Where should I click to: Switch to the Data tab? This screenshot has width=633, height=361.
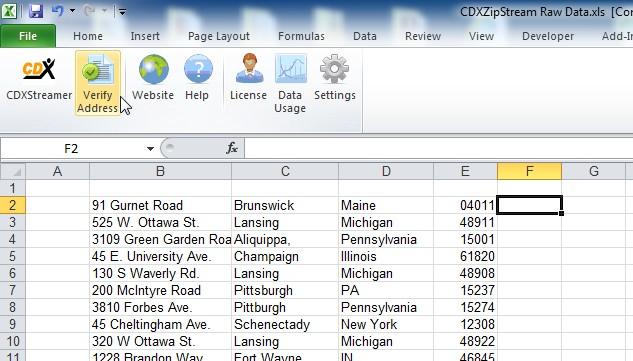click(365, 36)
